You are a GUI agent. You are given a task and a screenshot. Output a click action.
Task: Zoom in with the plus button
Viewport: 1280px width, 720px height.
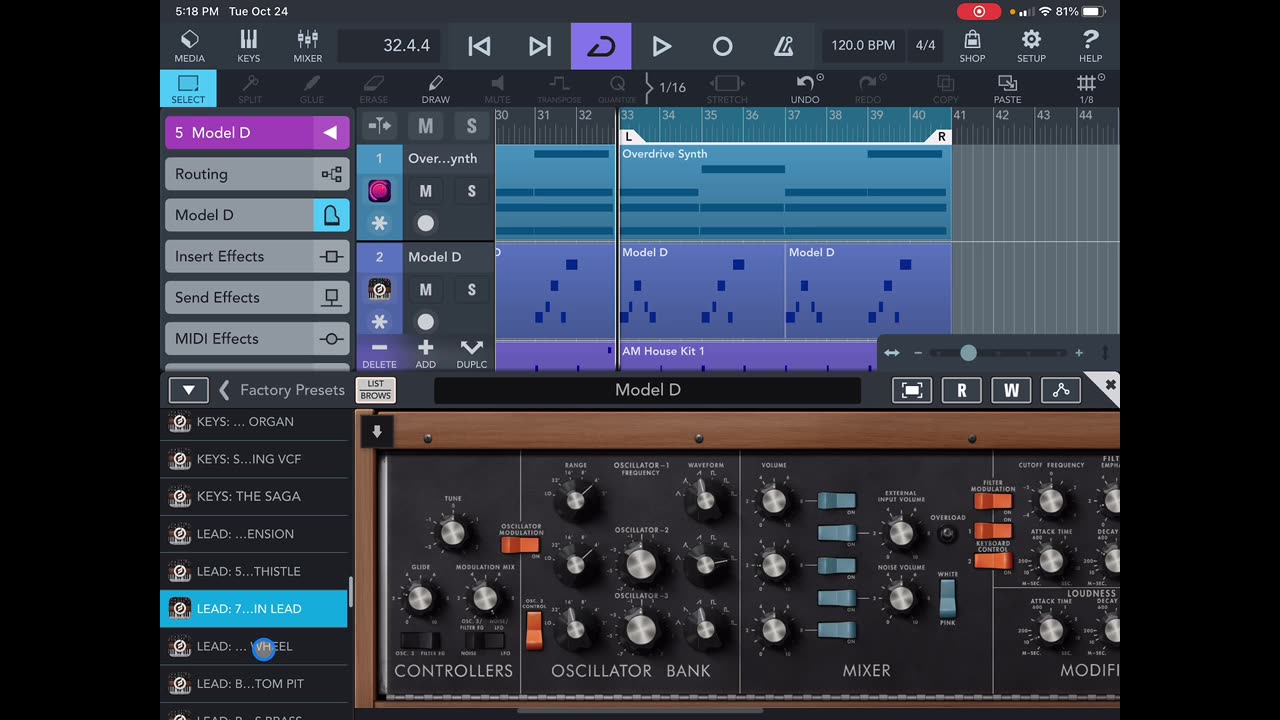tap(1079, 353)
